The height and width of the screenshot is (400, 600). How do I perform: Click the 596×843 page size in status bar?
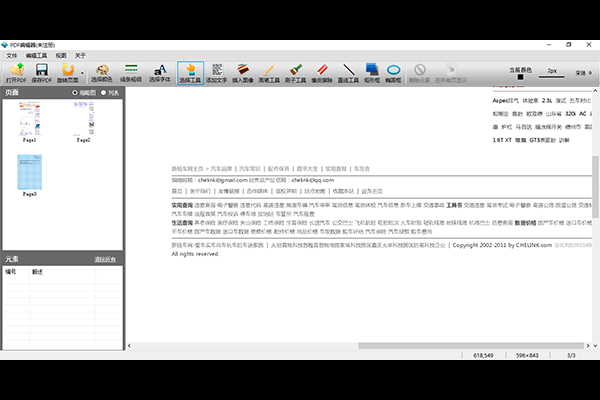(527, 356)
